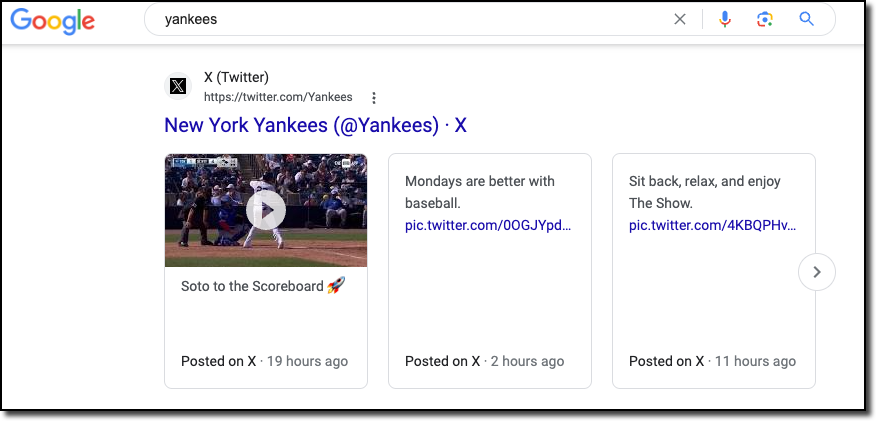Open the pic.twitter.com/4KBQPHv... link
The image size is (876, 421).
click(x=712, y=226)
